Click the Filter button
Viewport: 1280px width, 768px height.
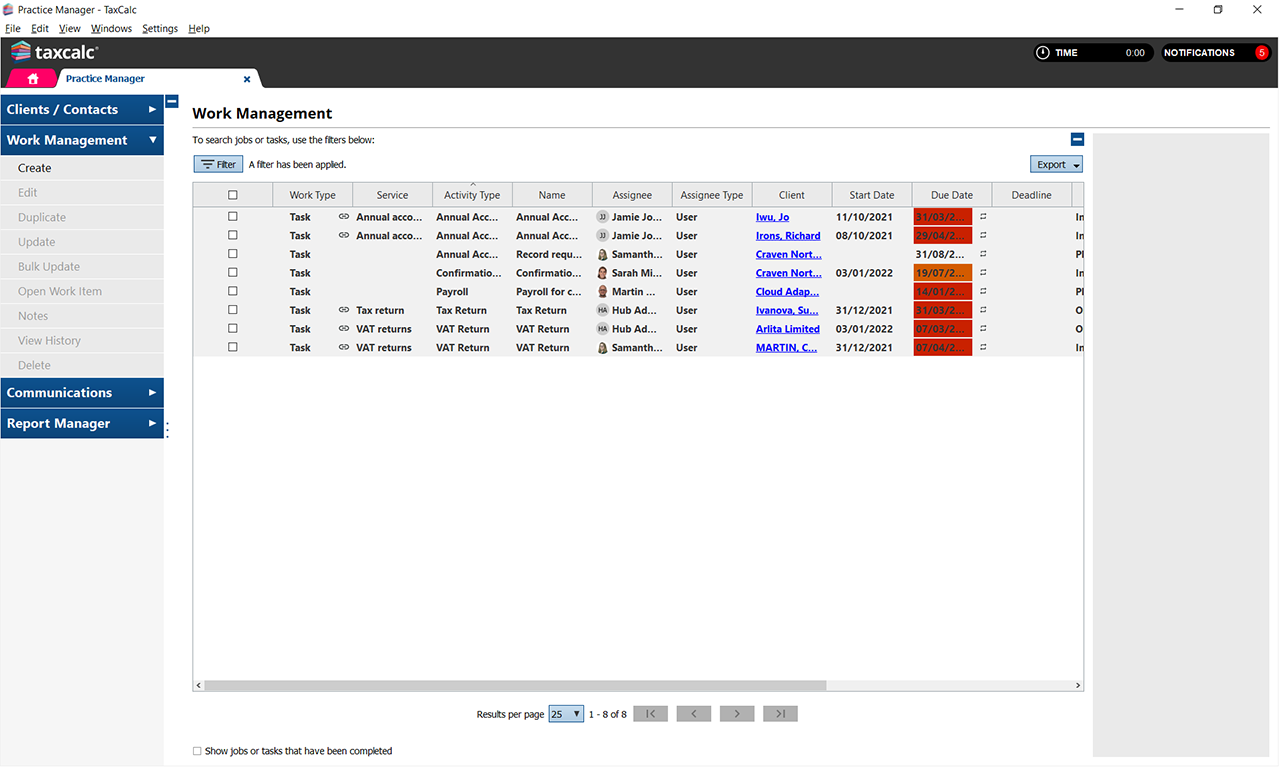click(218, 165)
